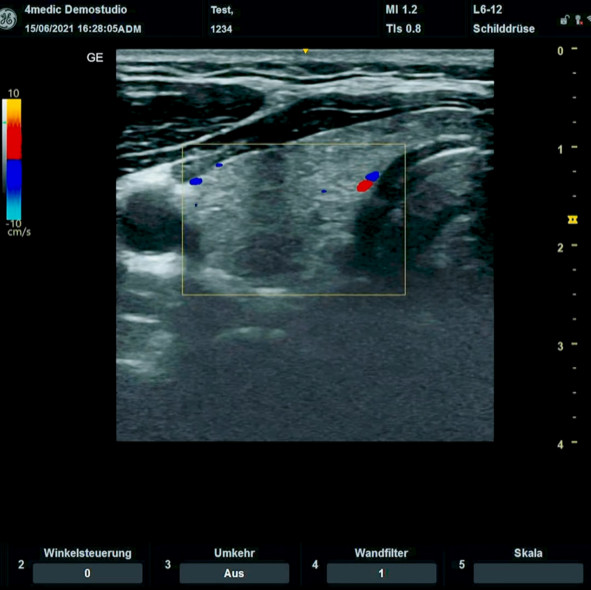Toggle the Umkehr field showing Aus
The height and width of the screenshot is (590, 591).
[234, 573]
